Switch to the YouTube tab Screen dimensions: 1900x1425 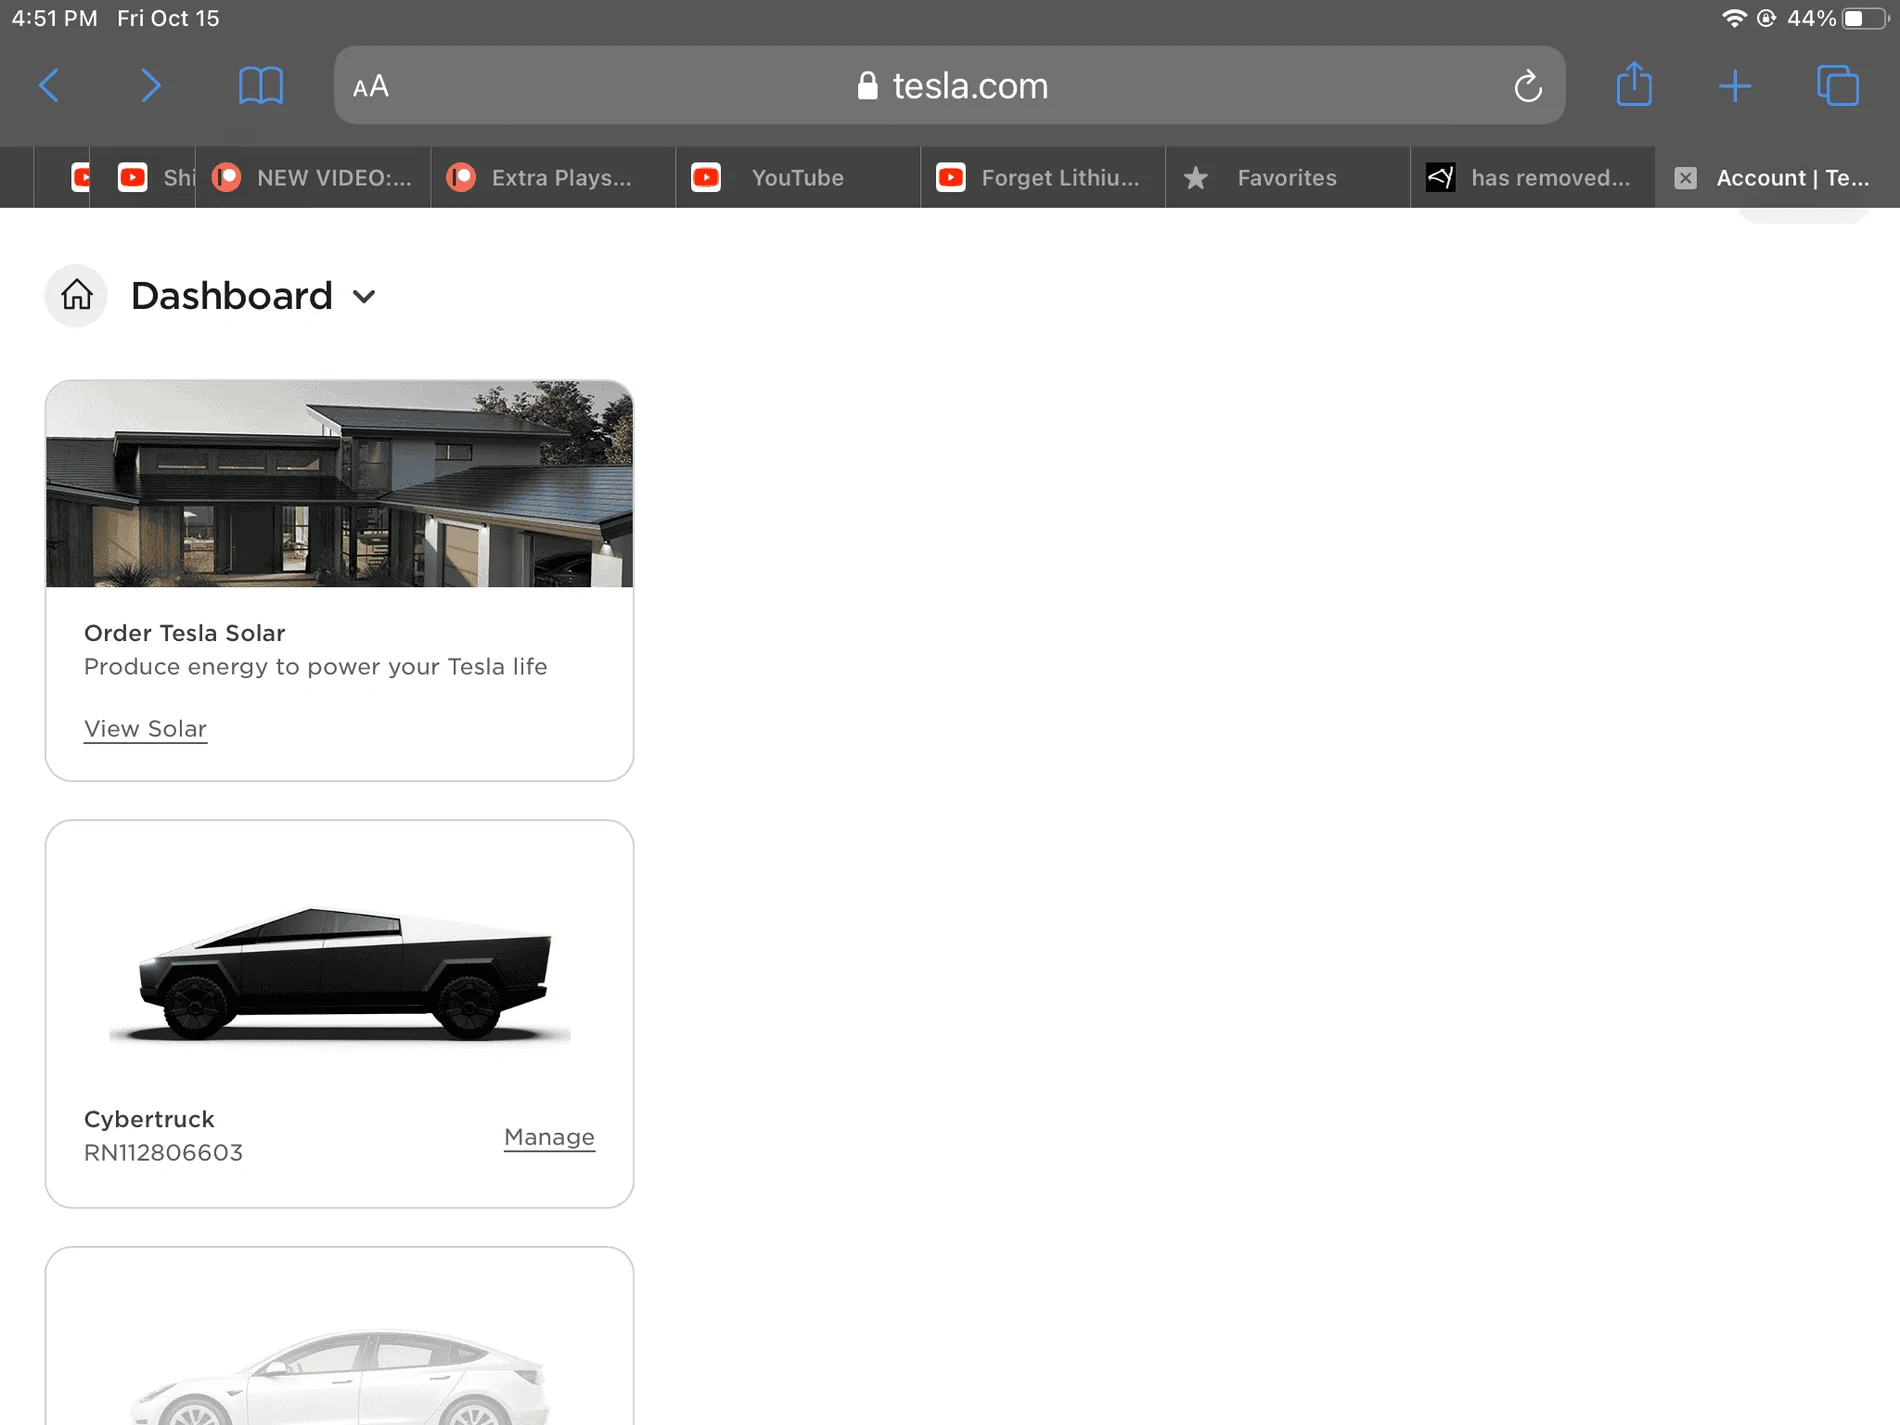coord(798,178)
